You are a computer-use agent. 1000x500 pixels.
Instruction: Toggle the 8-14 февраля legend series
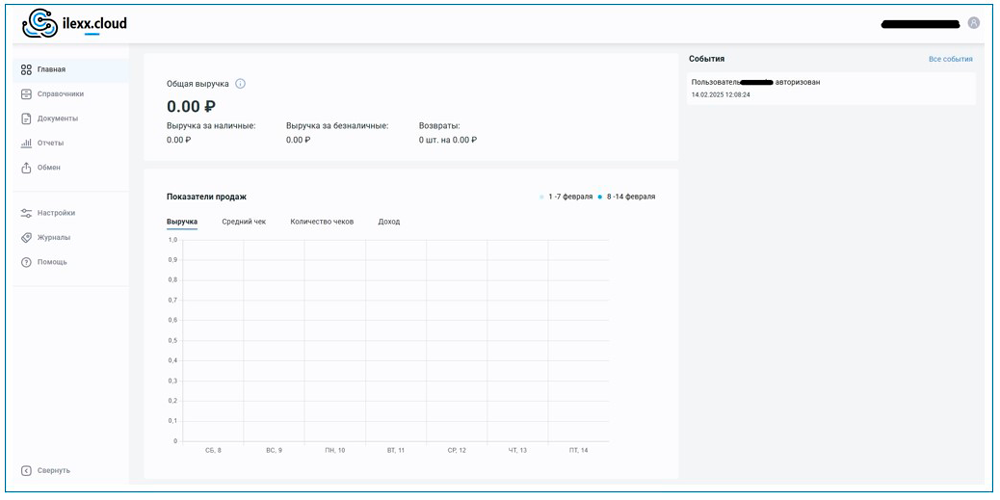(627, 197)
